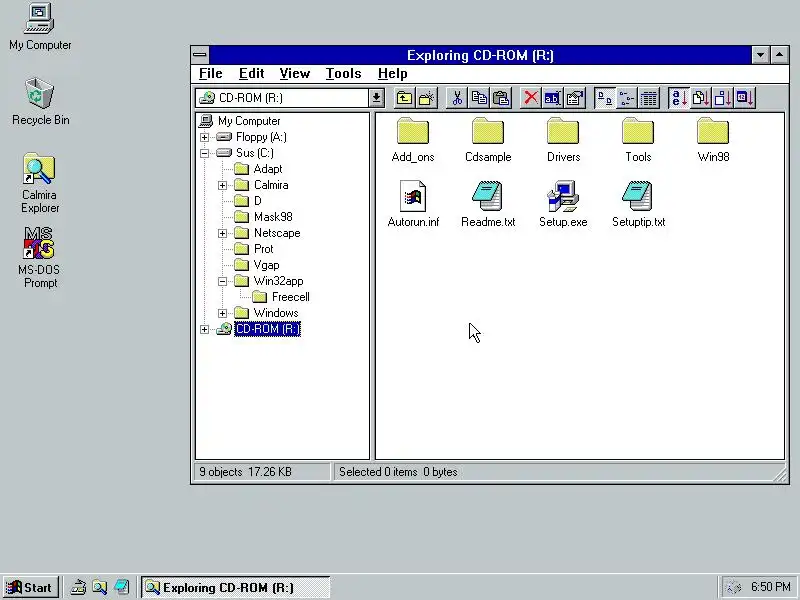Expand the Floppy (A:) tree node
Screen dimensions: 800x600
[204, 137]
